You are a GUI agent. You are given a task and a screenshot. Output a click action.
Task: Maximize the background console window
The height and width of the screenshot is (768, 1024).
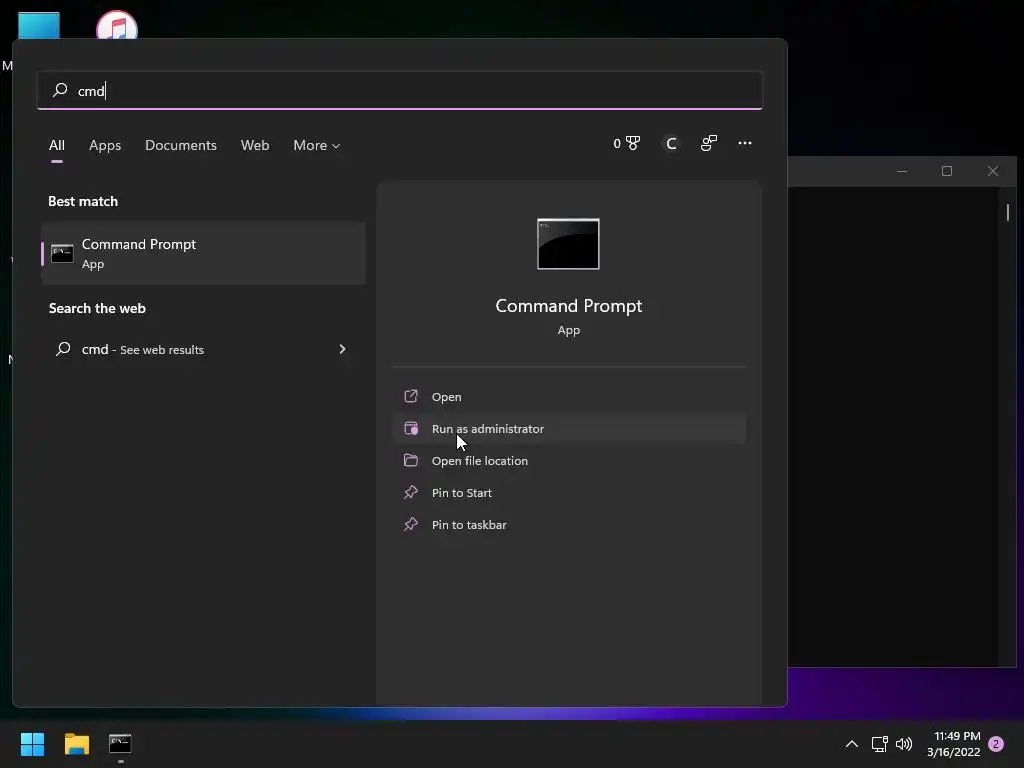tap(947, 171)
